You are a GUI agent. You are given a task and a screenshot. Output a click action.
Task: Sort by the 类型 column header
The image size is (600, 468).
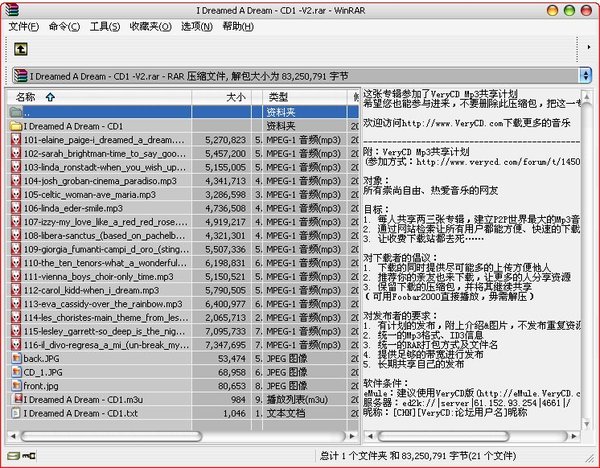[305, 97]
